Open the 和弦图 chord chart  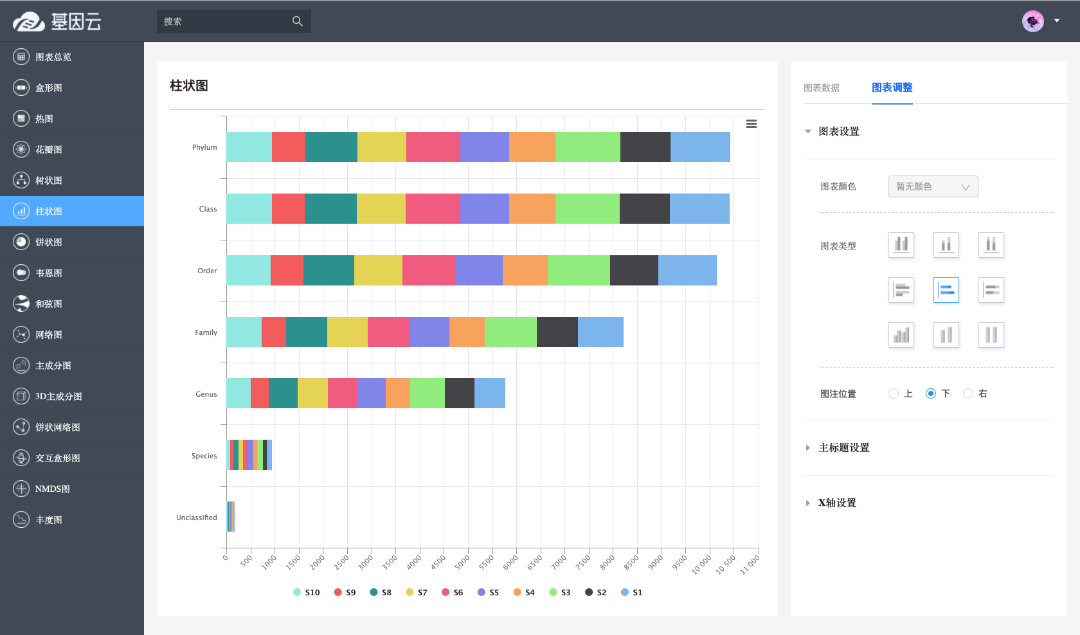[x=49, y=304]
